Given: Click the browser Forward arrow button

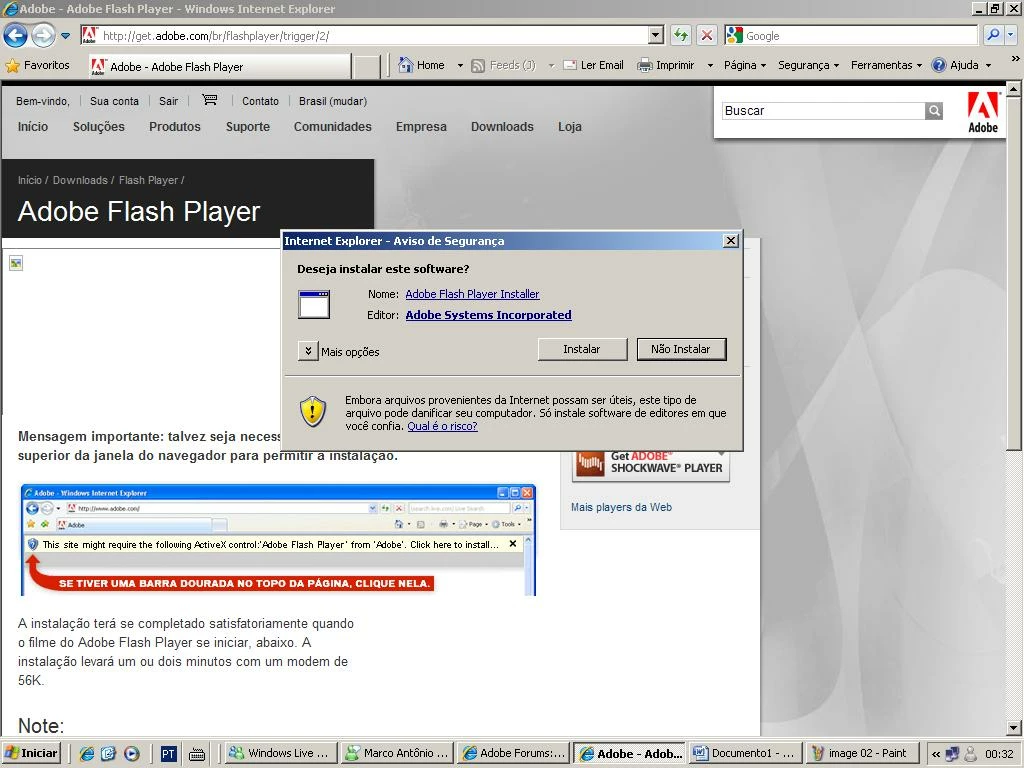Looking at the screenshot, I should point(43,35).
